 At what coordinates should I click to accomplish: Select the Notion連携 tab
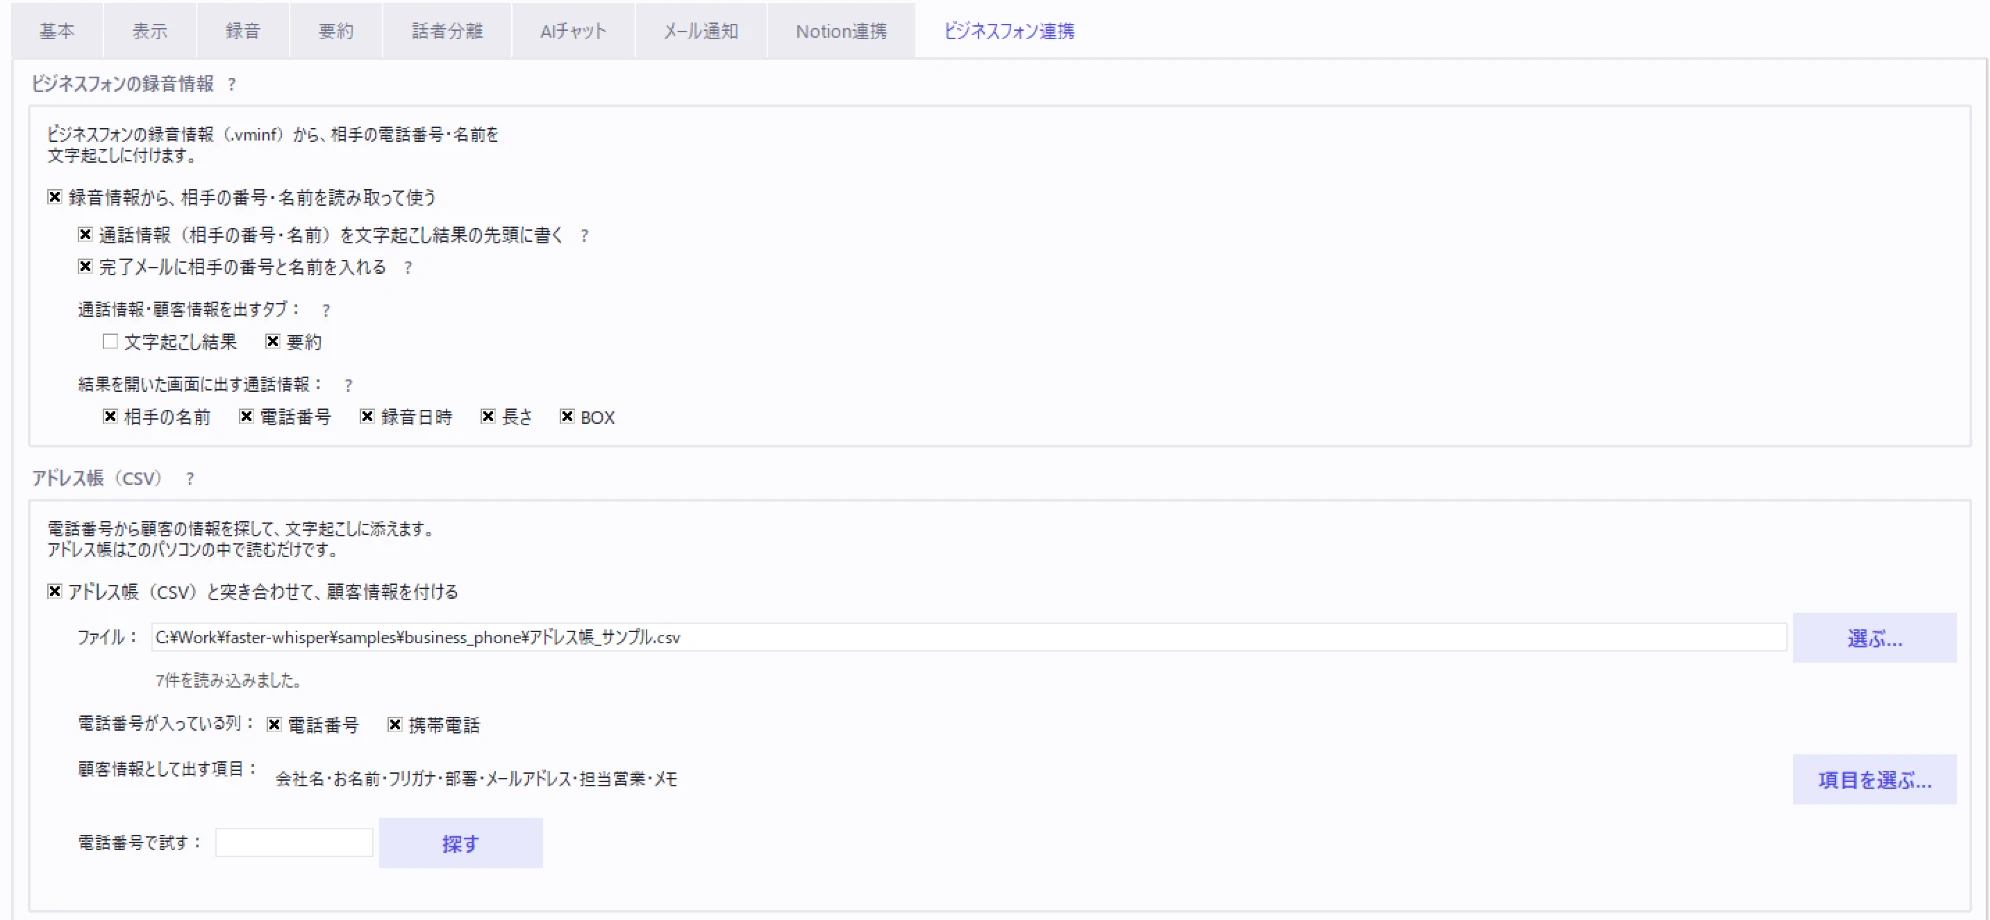(x=841, y=31)
